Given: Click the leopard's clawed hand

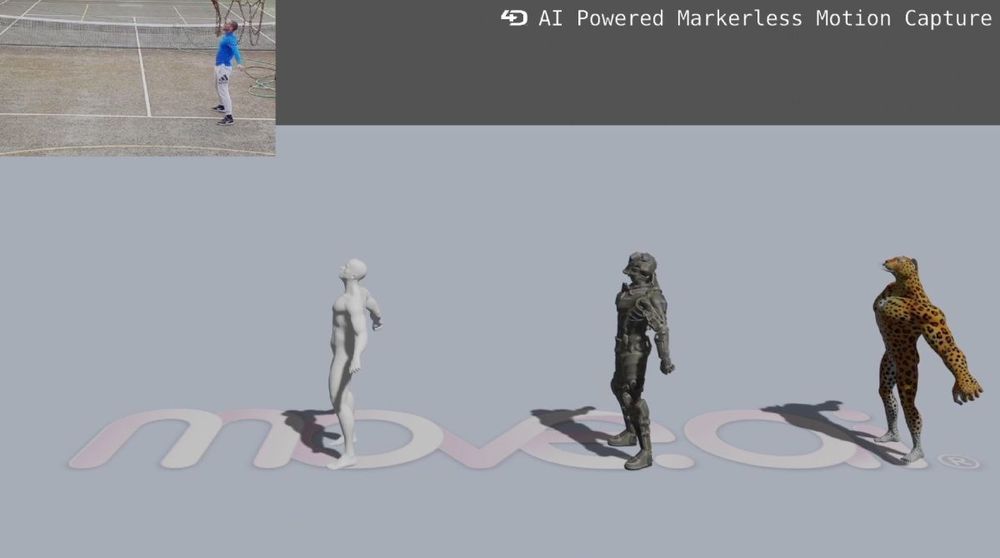Looking at the screenshot, I should pyautogui.click(x=967, y=389).
